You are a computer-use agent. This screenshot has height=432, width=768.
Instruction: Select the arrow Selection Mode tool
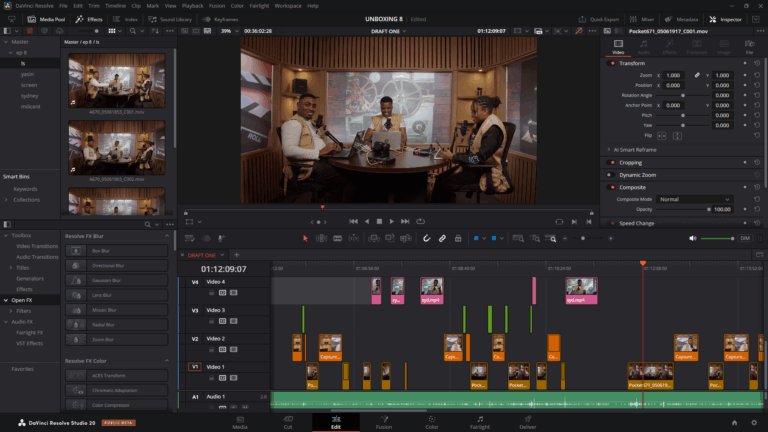pyautogui.click(x=305, y=239)
